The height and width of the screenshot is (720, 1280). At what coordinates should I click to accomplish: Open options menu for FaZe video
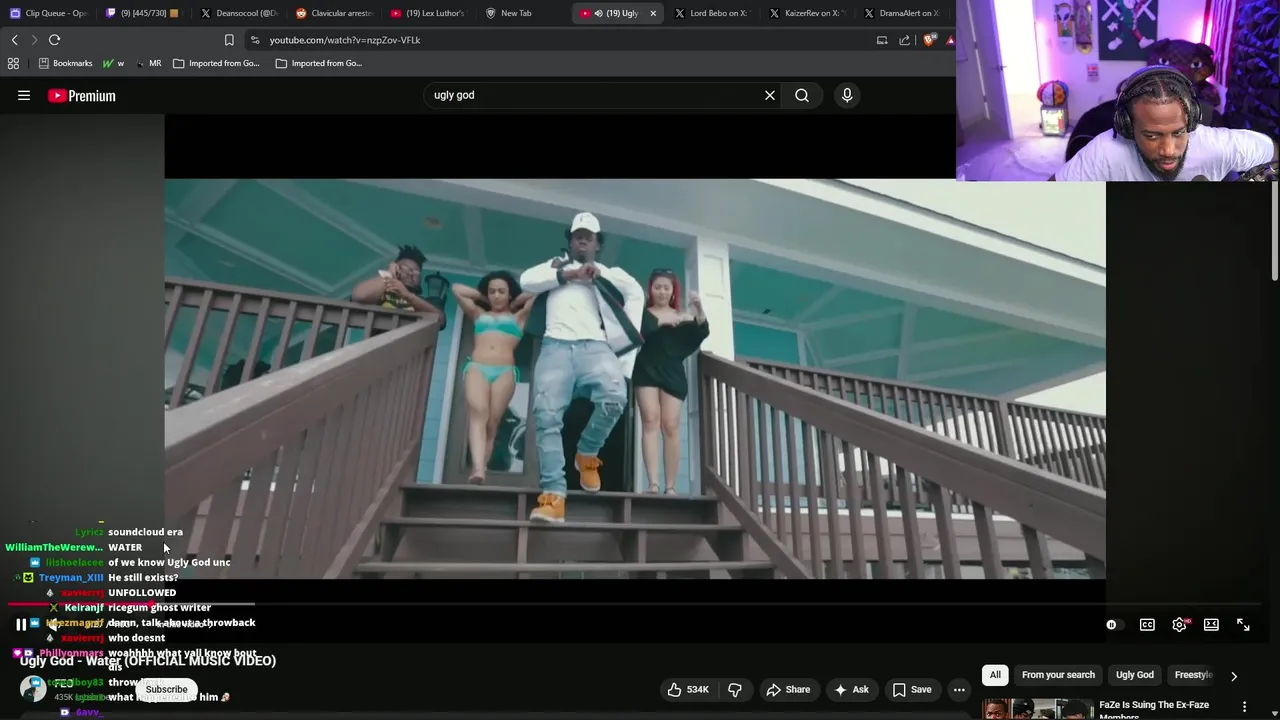coord(1244,707)
